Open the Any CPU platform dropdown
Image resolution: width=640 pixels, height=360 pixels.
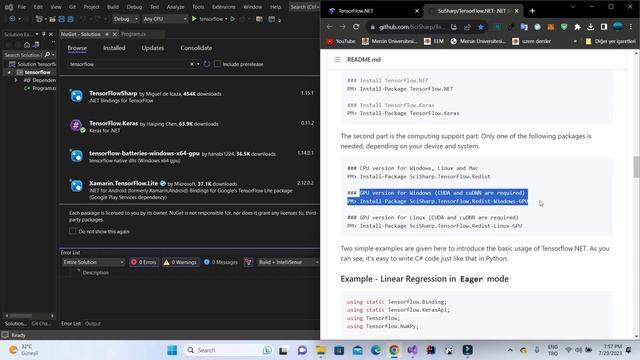pyautogui.click(x=165, y=19)
